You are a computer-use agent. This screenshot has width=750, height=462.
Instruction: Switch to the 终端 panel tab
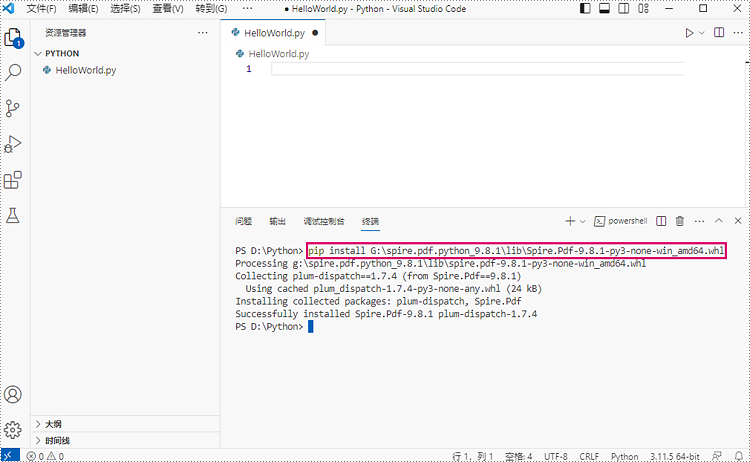(370, 221)
